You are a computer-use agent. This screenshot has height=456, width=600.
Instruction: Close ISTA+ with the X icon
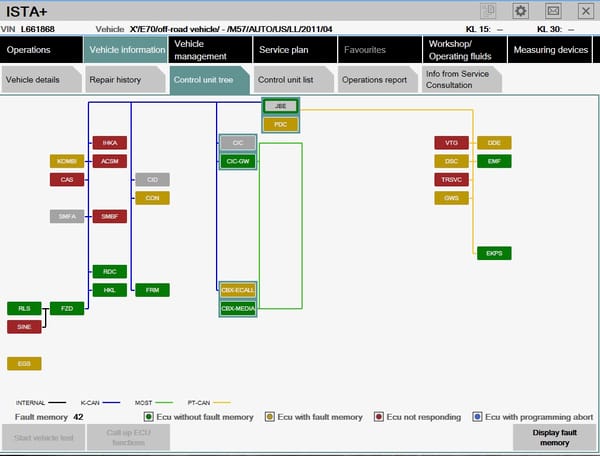point(585,11)
